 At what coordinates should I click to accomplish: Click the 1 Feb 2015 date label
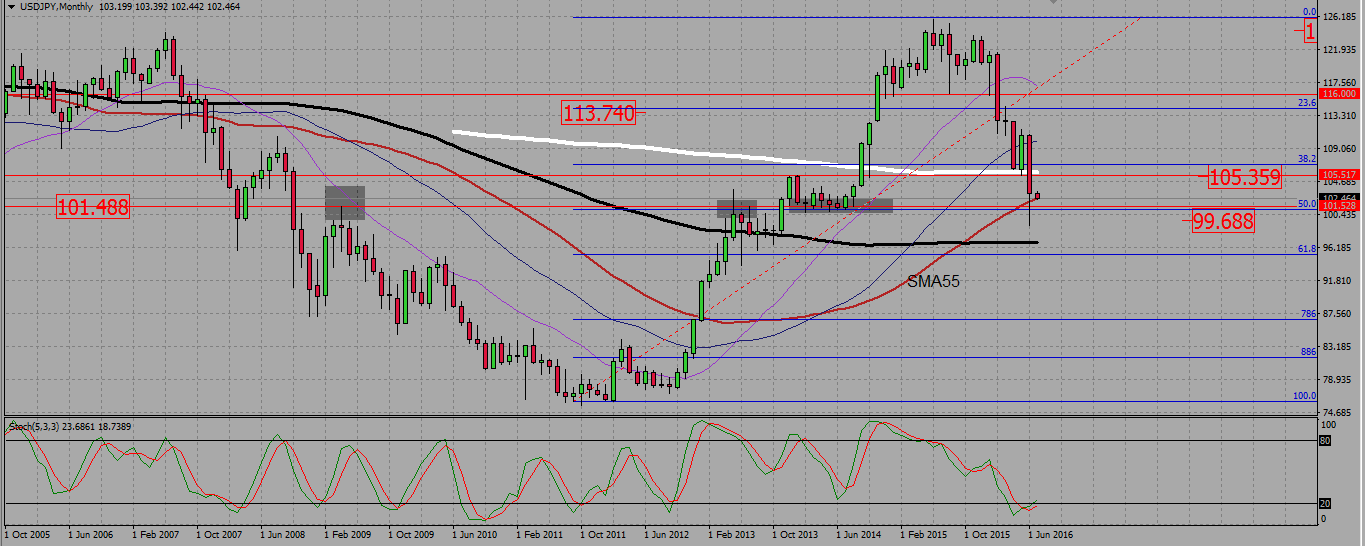pyautogui.click(x=923, y=534)
